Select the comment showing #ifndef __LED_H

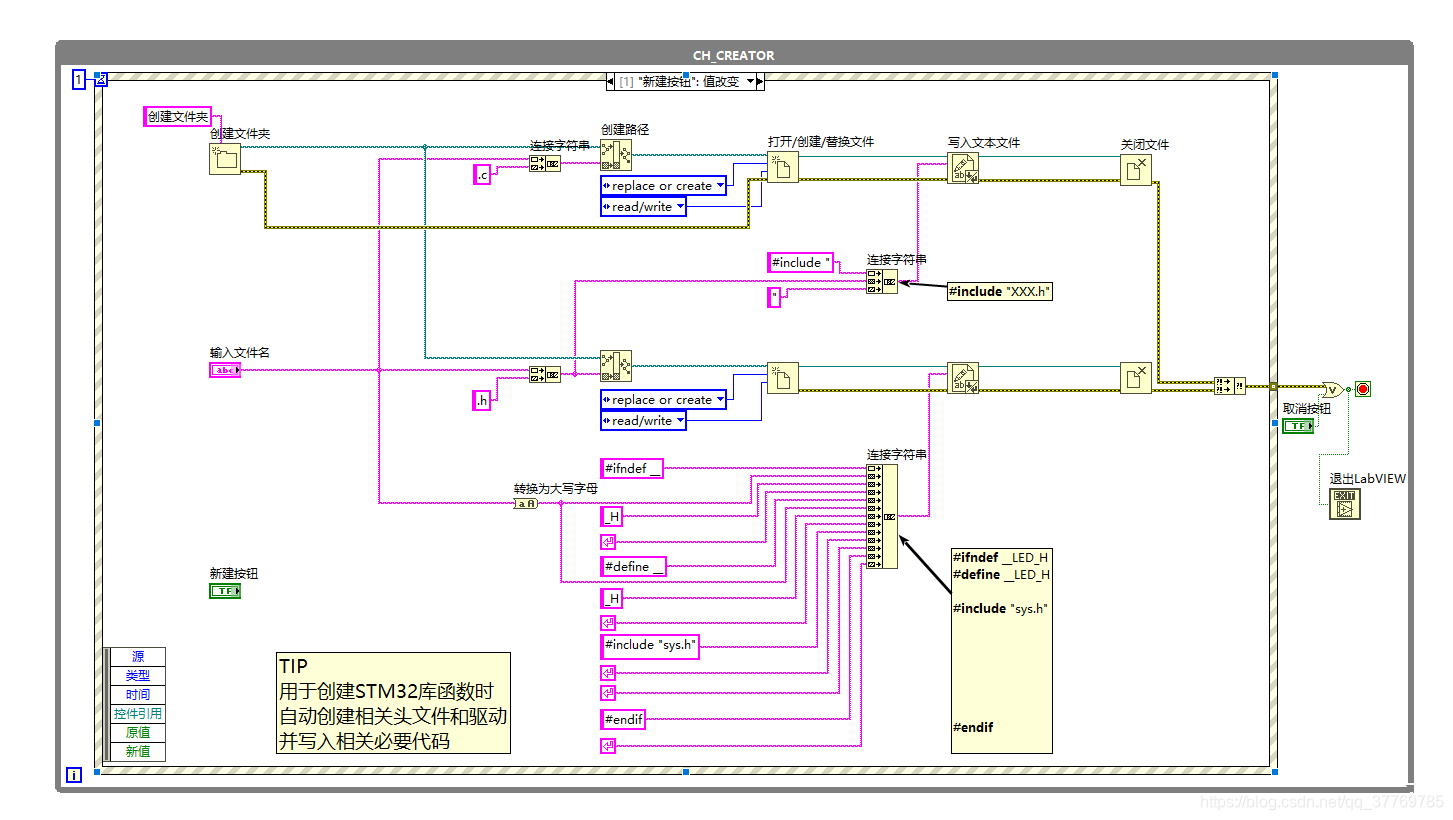pos(1001,650)
